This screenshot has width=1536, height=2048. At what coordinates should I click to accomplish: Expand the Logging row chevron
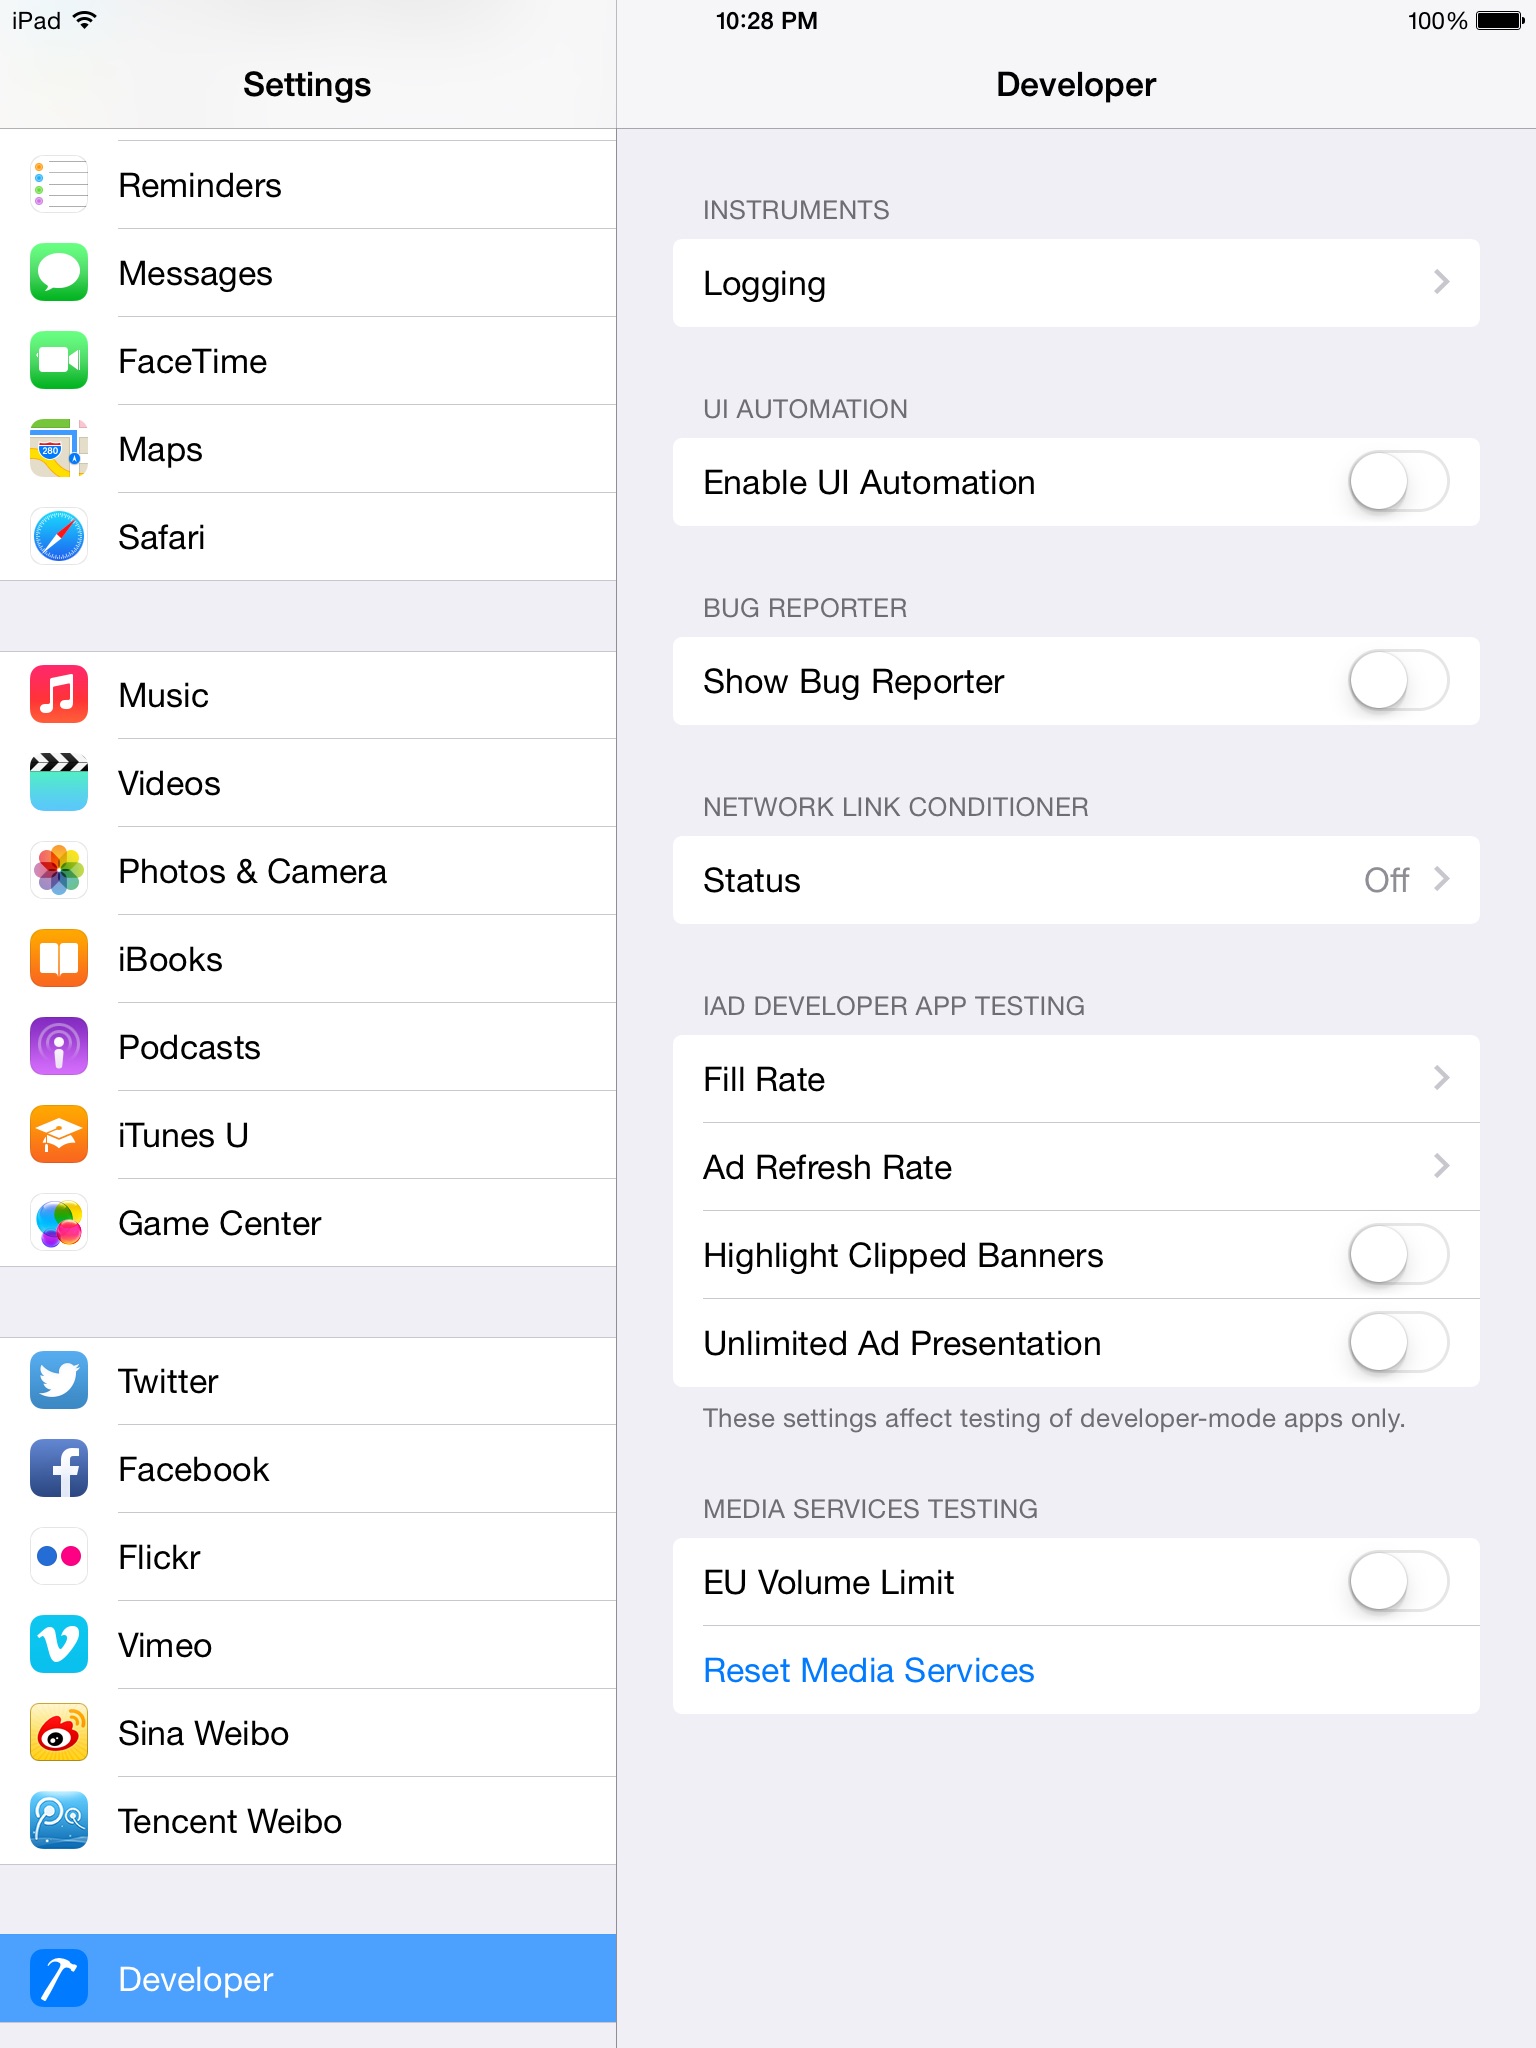(x=1441, y=282)
